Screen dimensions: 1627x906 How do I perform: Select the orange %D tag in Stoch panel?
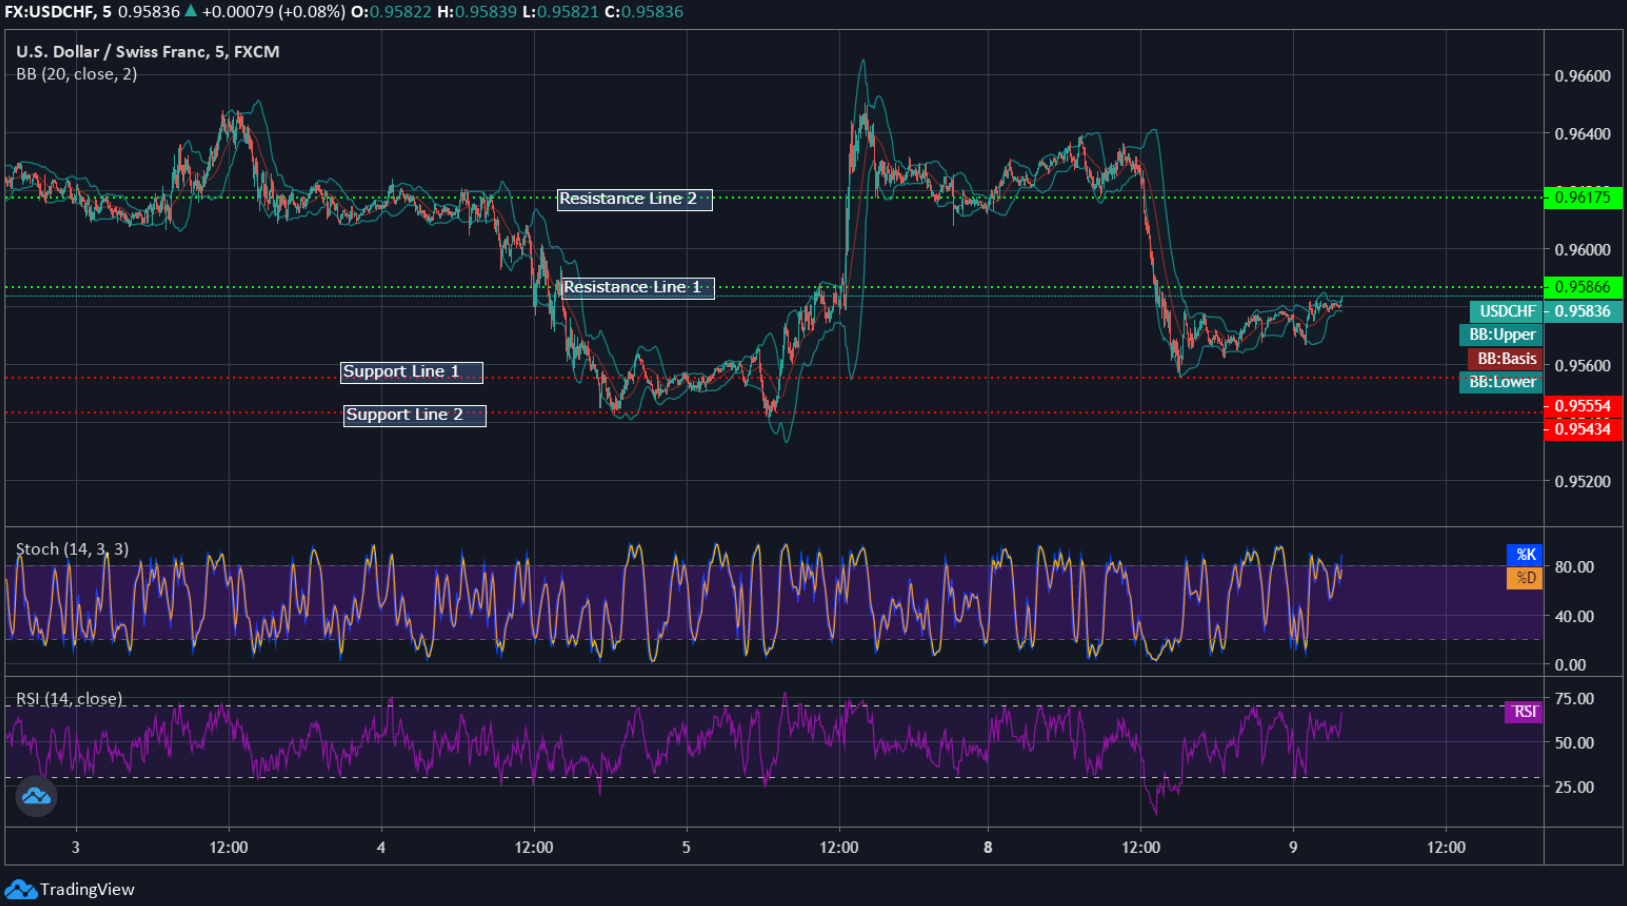1524,577
